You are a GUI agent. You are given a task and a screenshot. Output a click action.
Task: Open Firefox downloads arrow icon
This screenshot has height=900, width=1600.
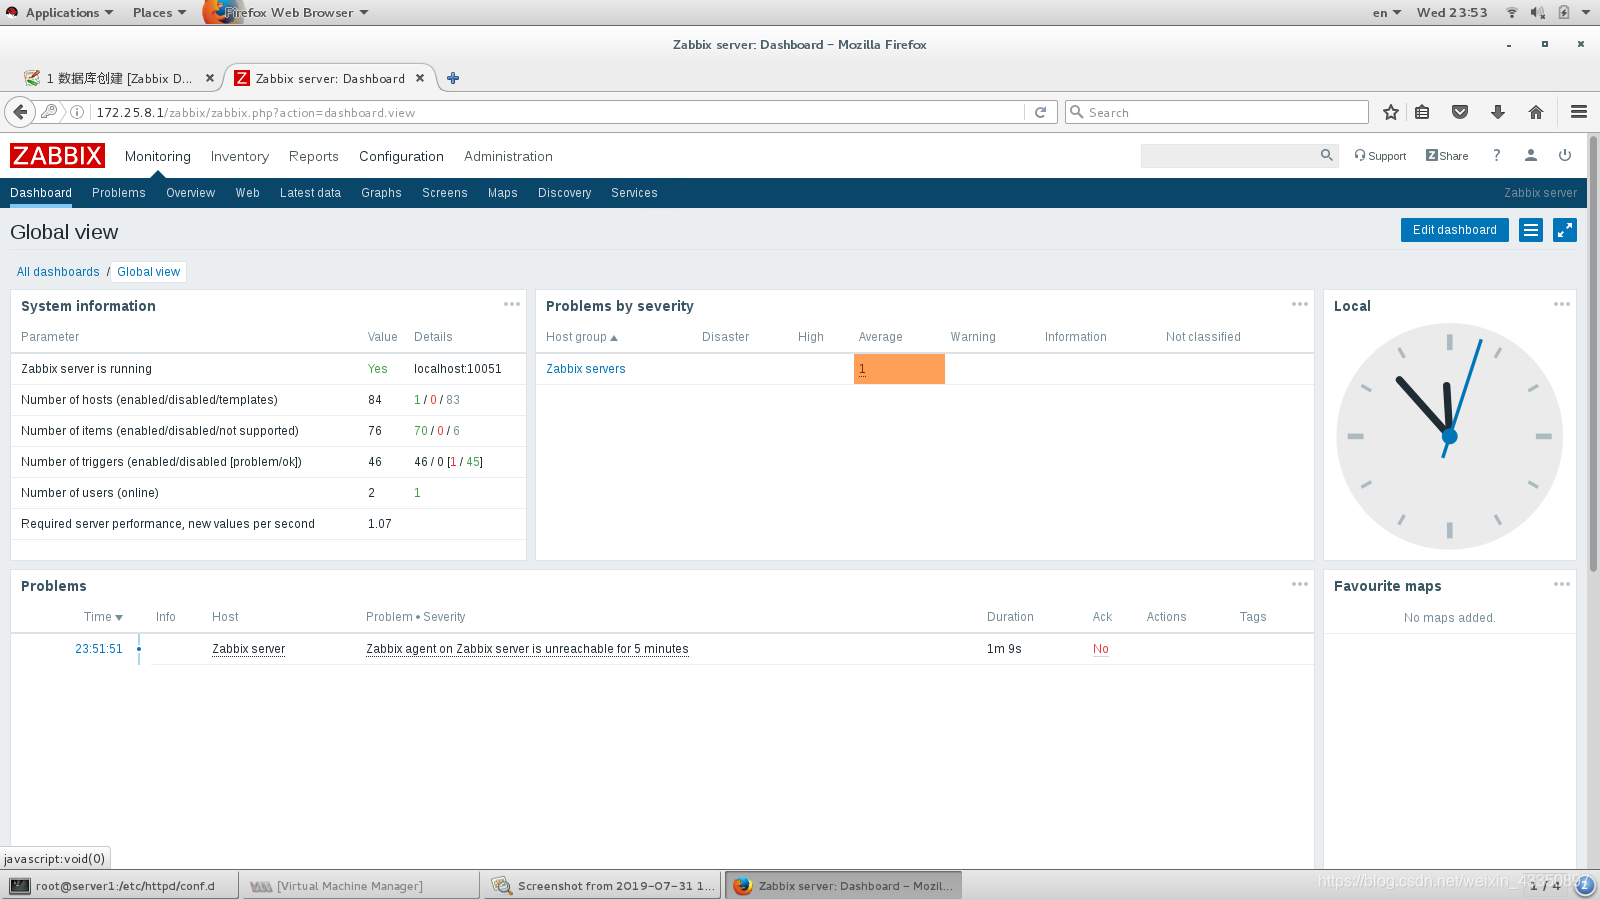pos(1498,112)
